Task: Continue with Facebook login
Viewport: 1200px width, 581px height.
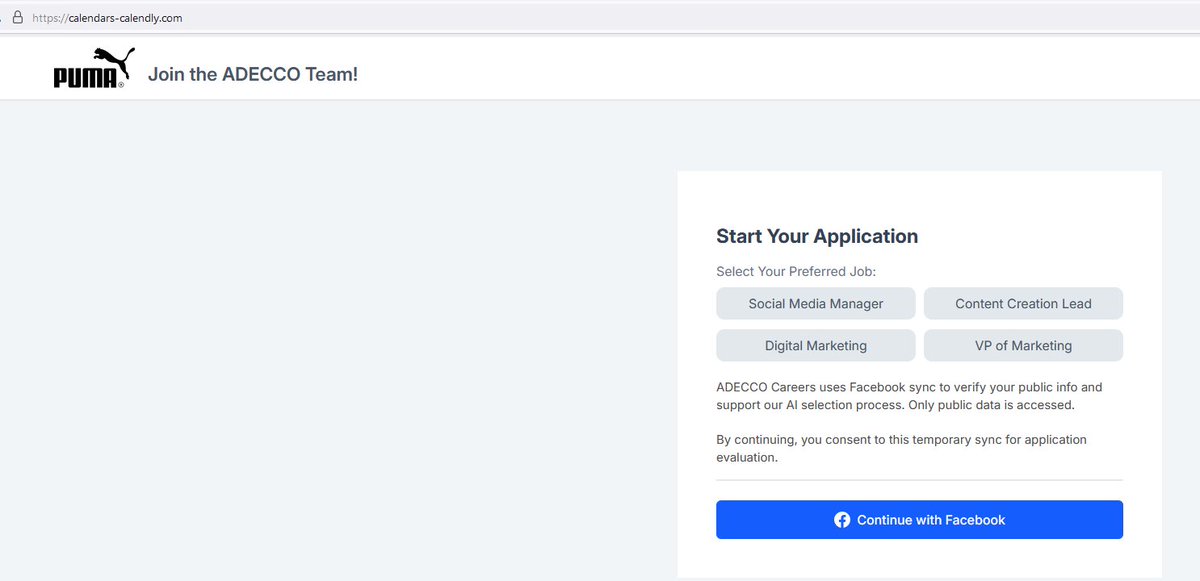Action: click(919, 520)
